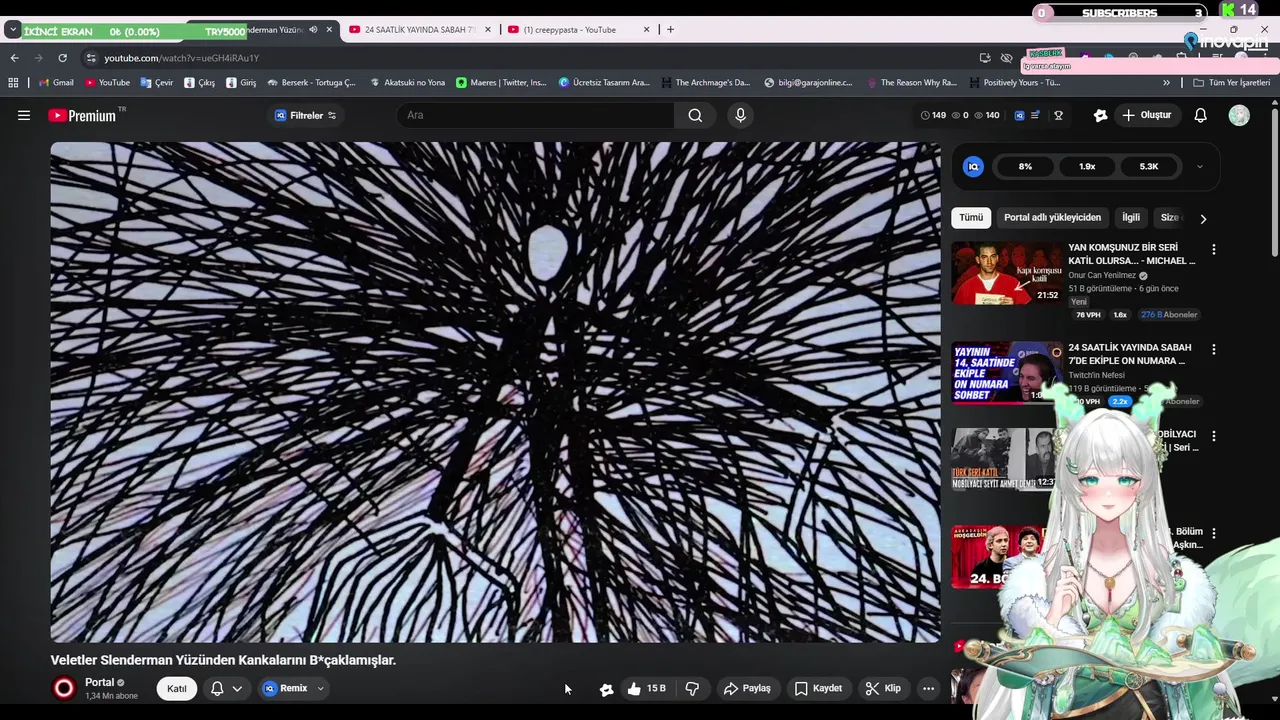
Task: Open options for 24 SAATLİK YAYINDA video
Action: [x=1213, y=349]
